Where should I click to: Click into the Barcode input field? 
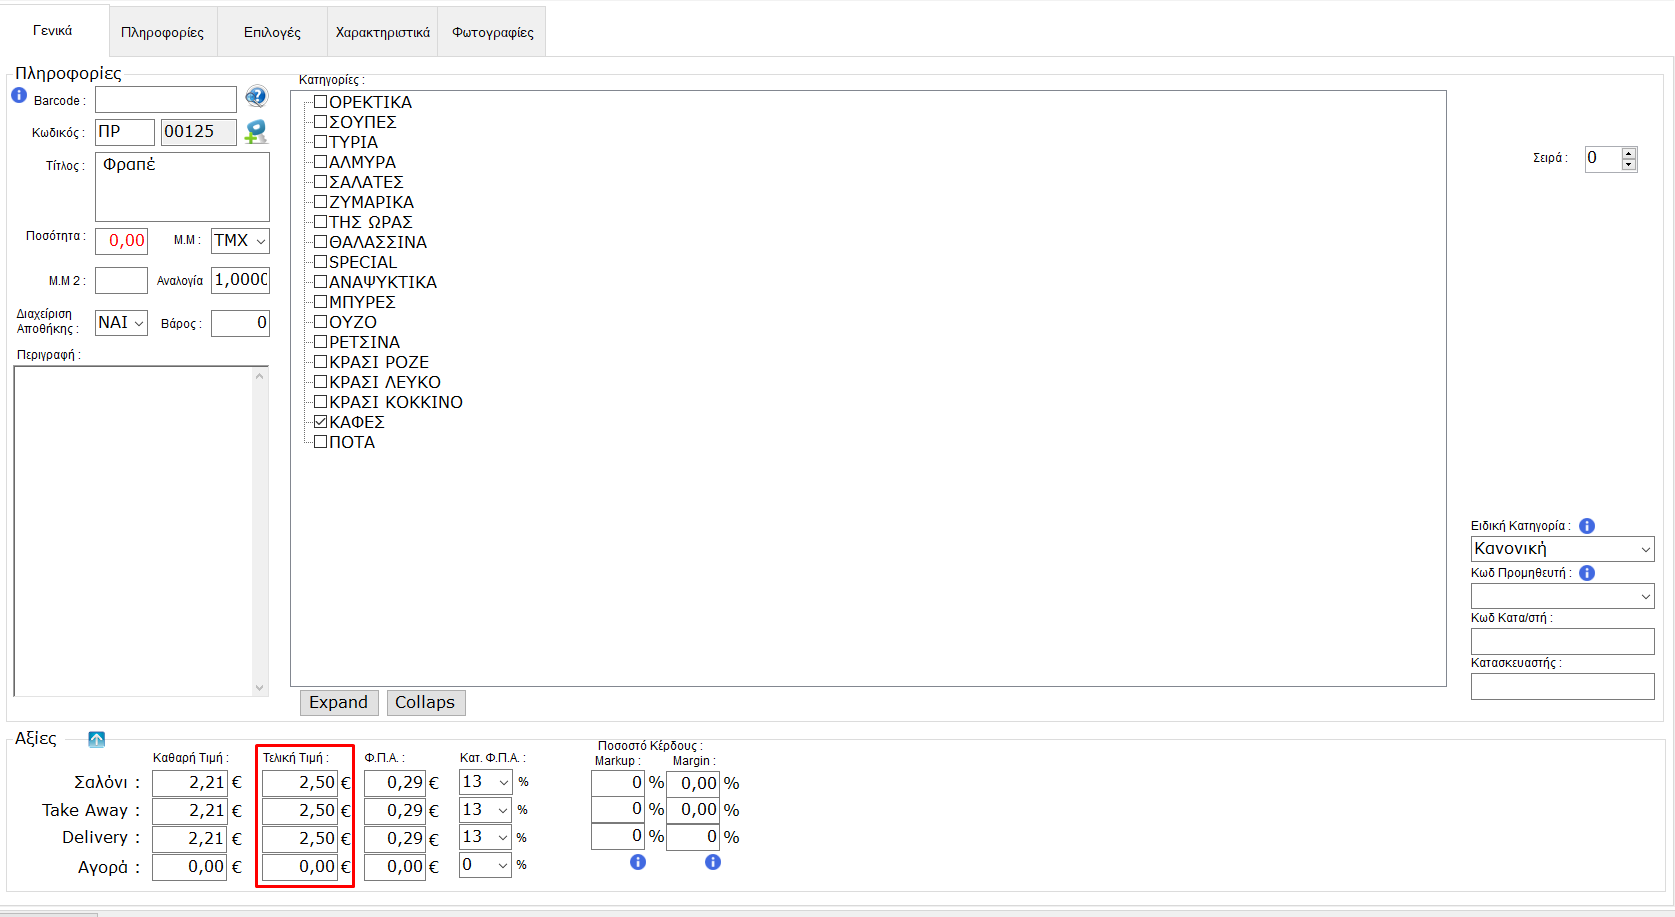coord(166,99)
